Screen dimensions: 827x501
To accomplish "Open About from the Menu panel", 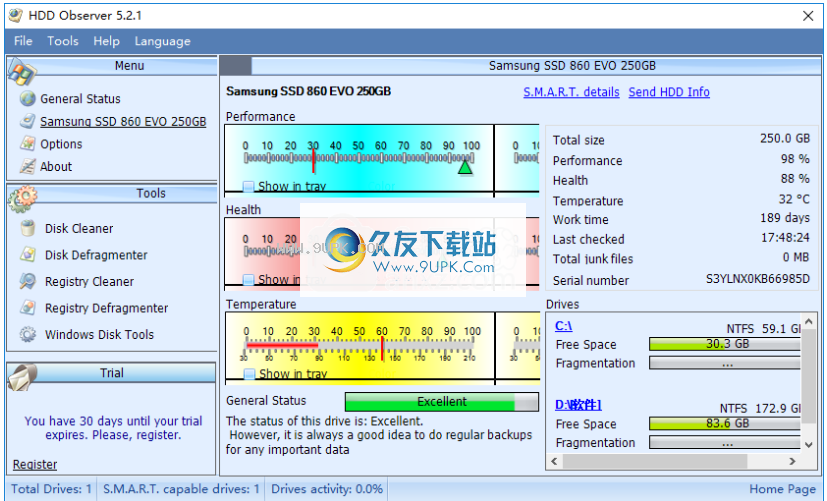I will click(56, 166).
